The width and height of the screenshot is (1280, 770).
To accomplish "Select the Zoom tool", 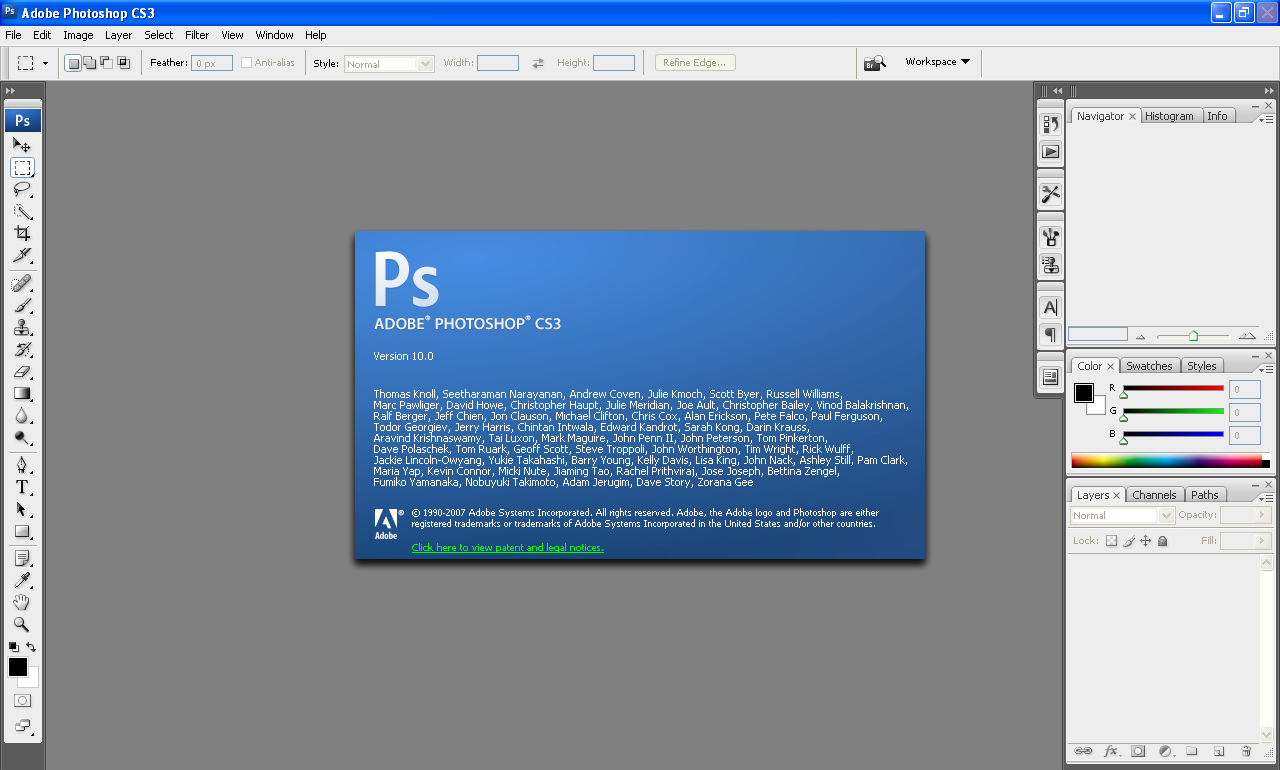I will 22,624.
